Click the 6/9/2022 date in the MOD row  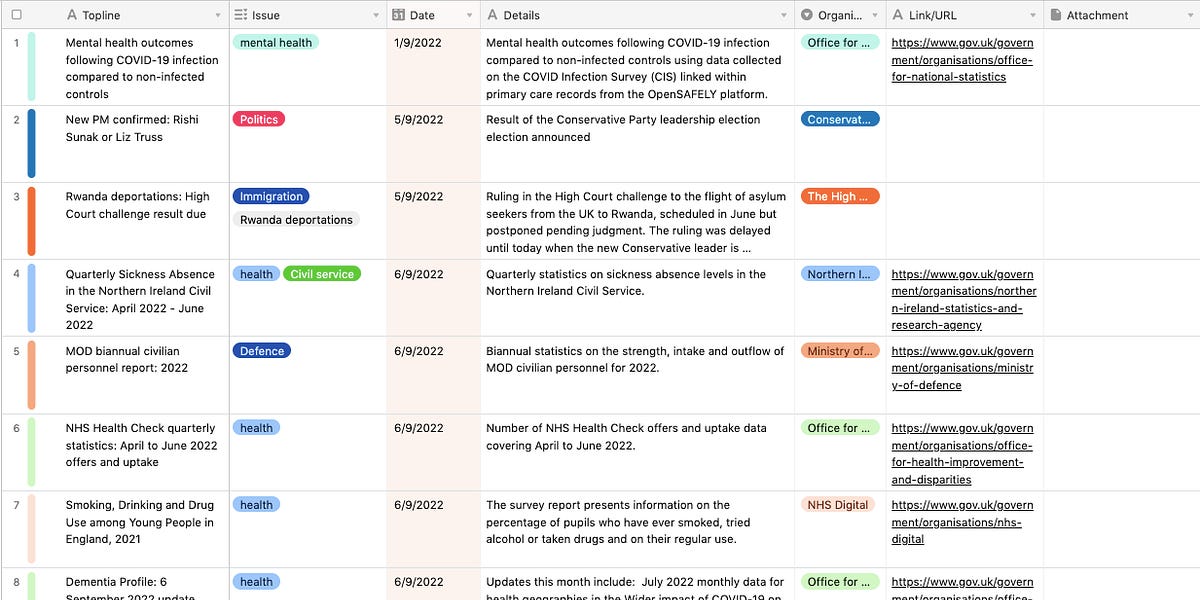click(x=418, y=351)
